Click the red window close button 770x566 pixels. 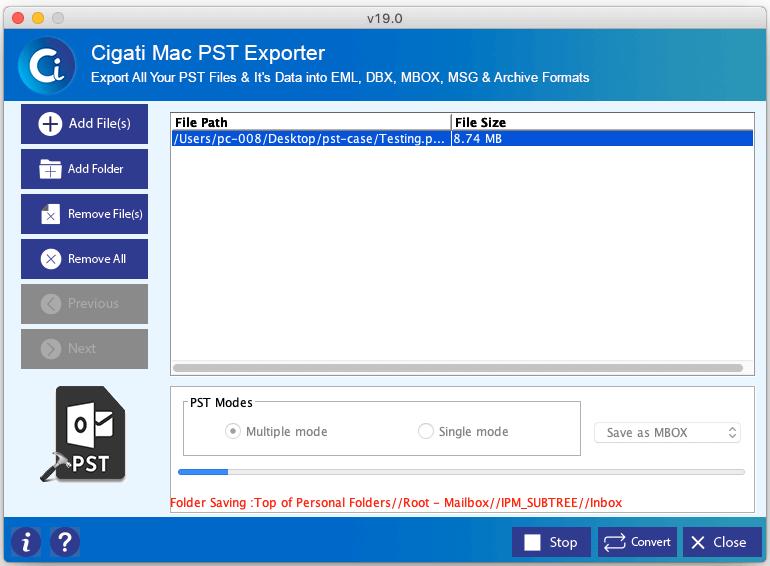click(x=18, y=18)
